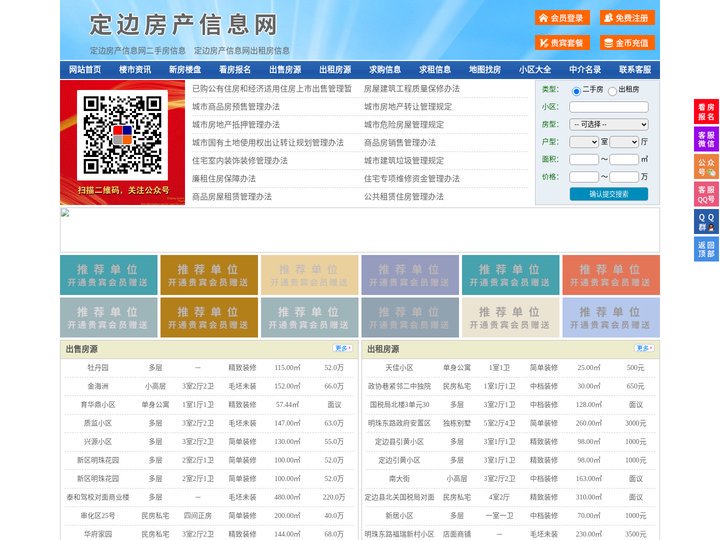Viewport: 720px width, 540px height.
Task: Click the minimum 面积 input field
Action: click(x=584, y=159)
